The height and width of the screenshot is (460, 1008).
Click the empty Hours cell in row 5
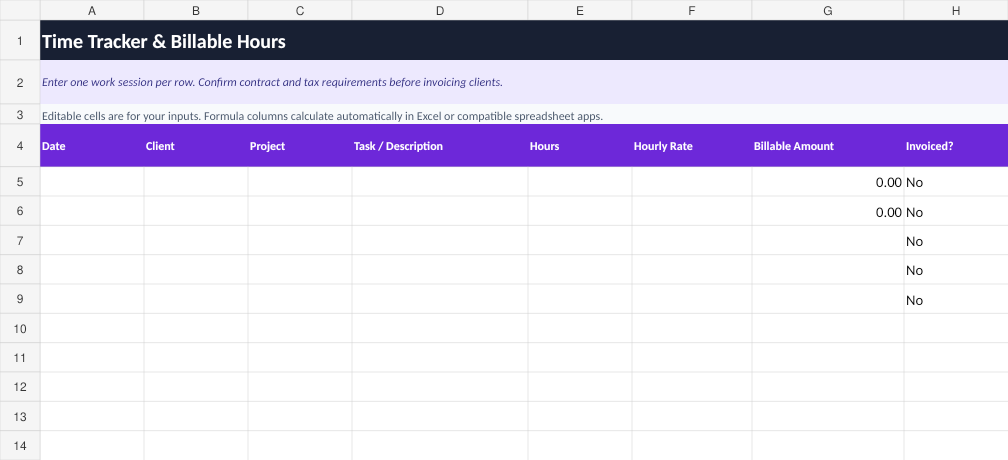click(580, 182)
